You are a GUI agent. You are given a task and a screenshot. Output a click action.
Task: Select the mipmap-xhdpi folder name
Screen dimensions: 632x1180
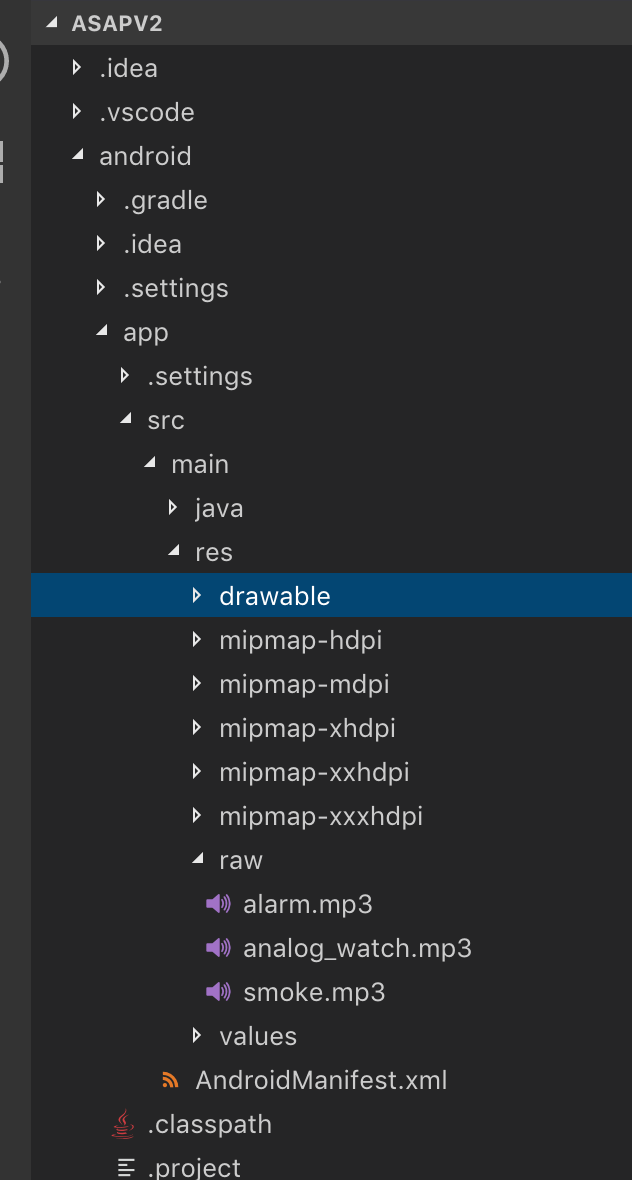point(308,728)
